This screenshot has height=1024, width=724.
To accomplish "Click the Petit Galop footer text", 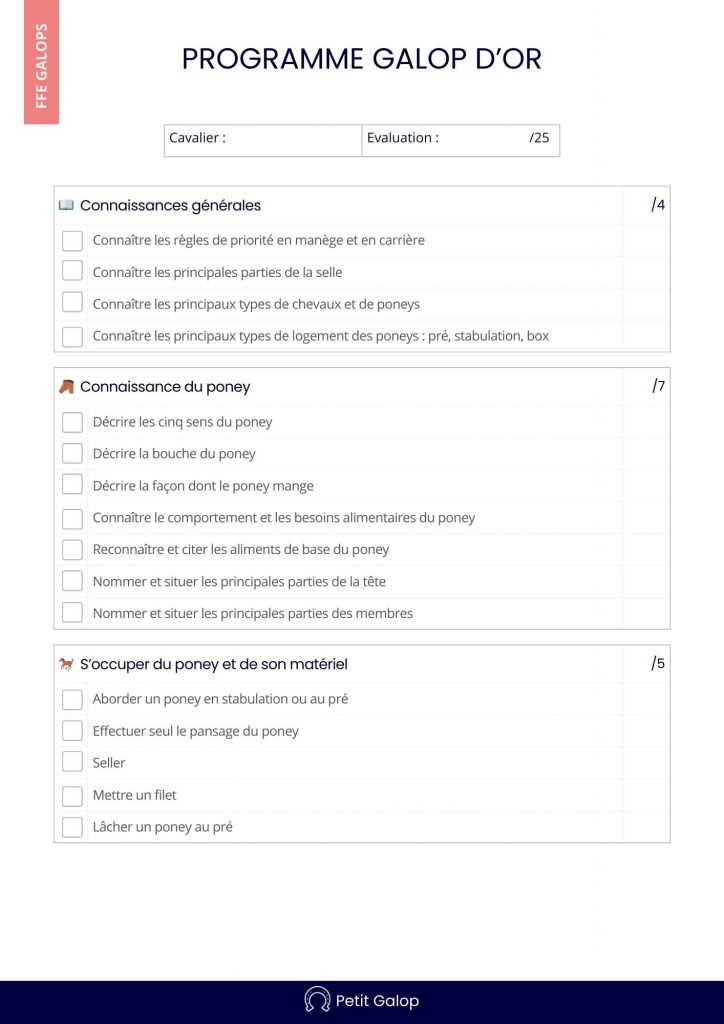I will click(377, 1000).
